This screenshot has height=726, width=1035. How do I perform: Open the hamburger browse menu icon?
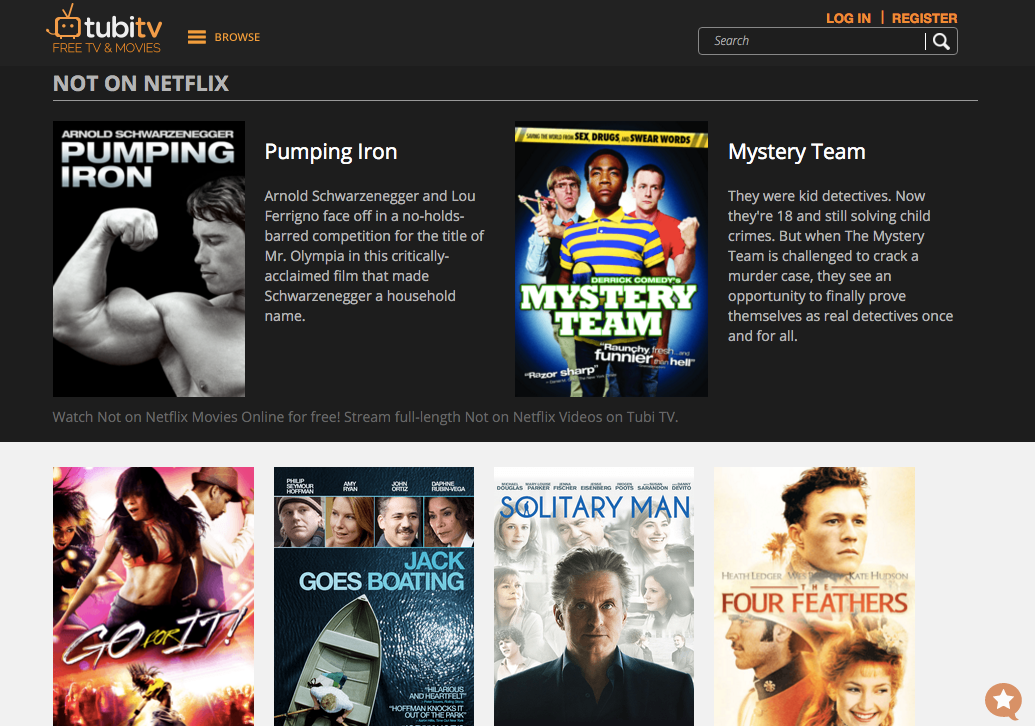tap(197, 38)
